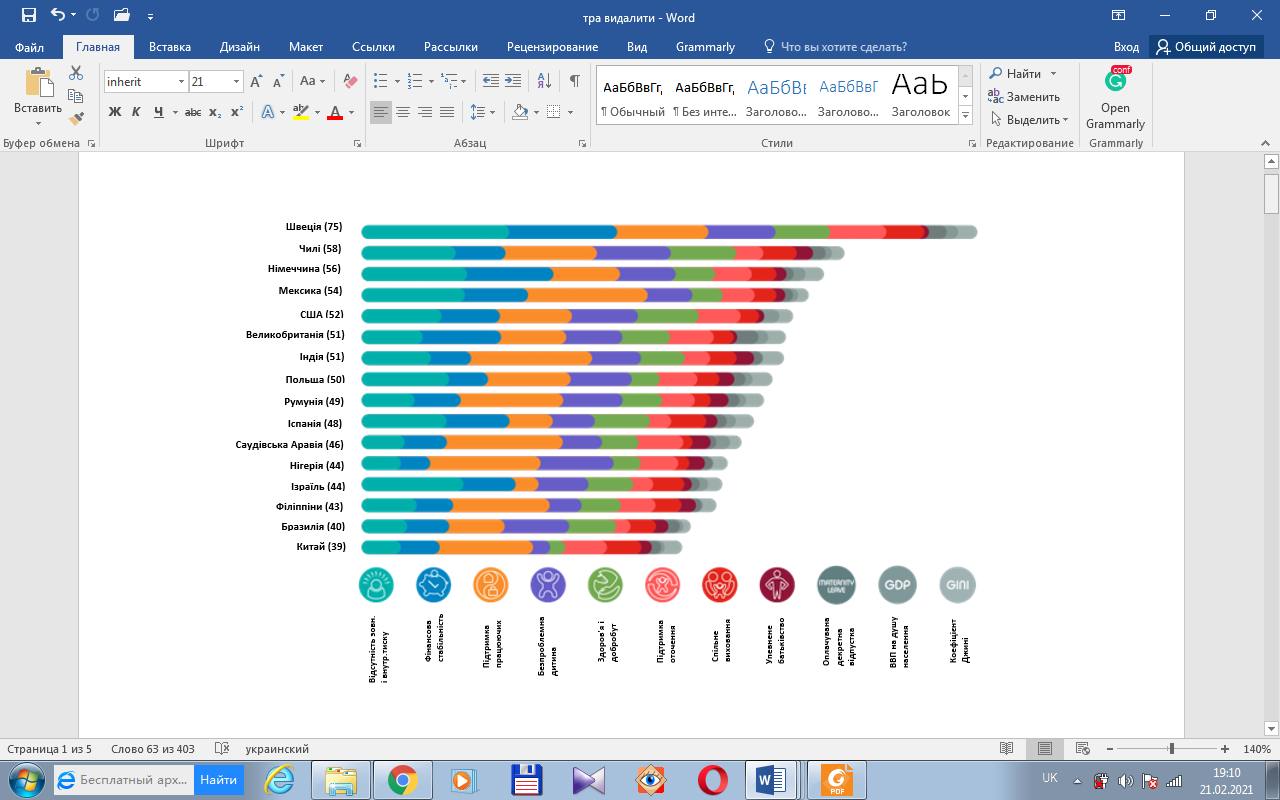Apply the Обычный style
This screenshot has height=800, width=1280.
(x=633, y=96)
